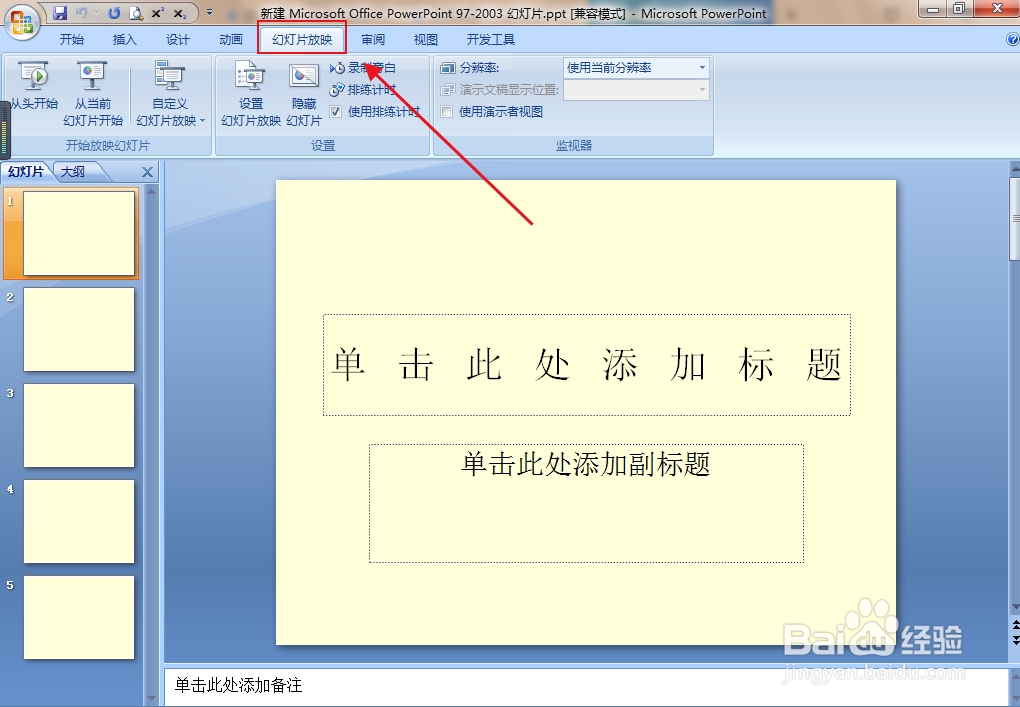Apply subscript from quick access toolbar

pos(180,12)
